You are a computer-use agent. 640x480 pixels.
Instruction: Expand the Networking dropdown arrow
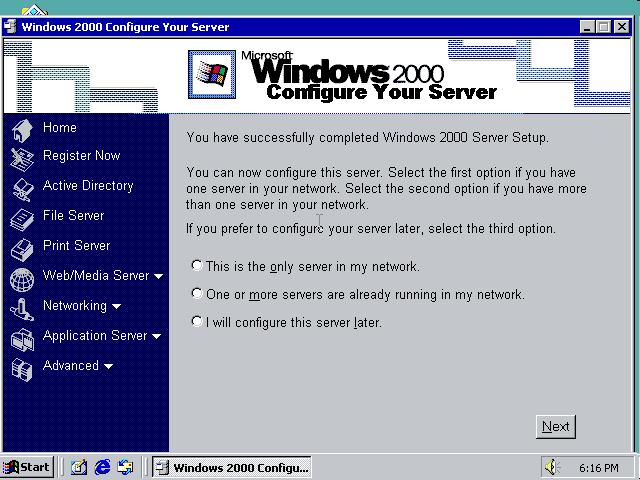click(x=116, y=306)
